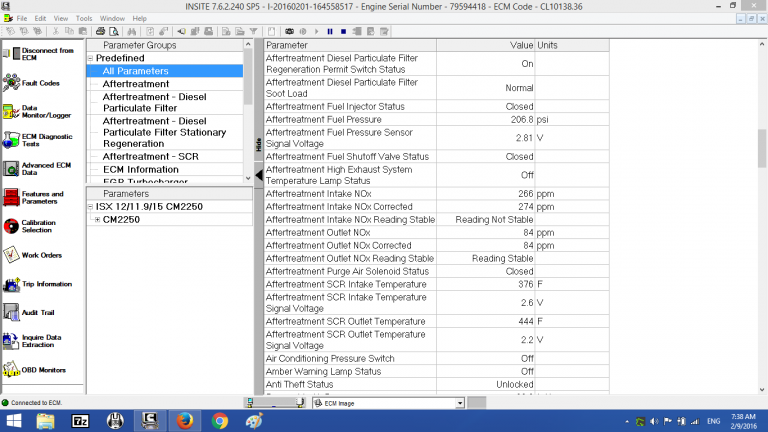This screenshot has width=768, height=432.
Task: Click the camera snapshot toolbar icon
Action: click(289, 31)
